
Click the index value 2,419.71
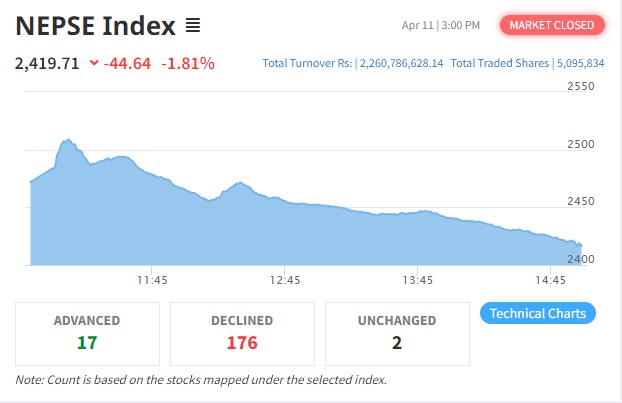pos(47,64)
